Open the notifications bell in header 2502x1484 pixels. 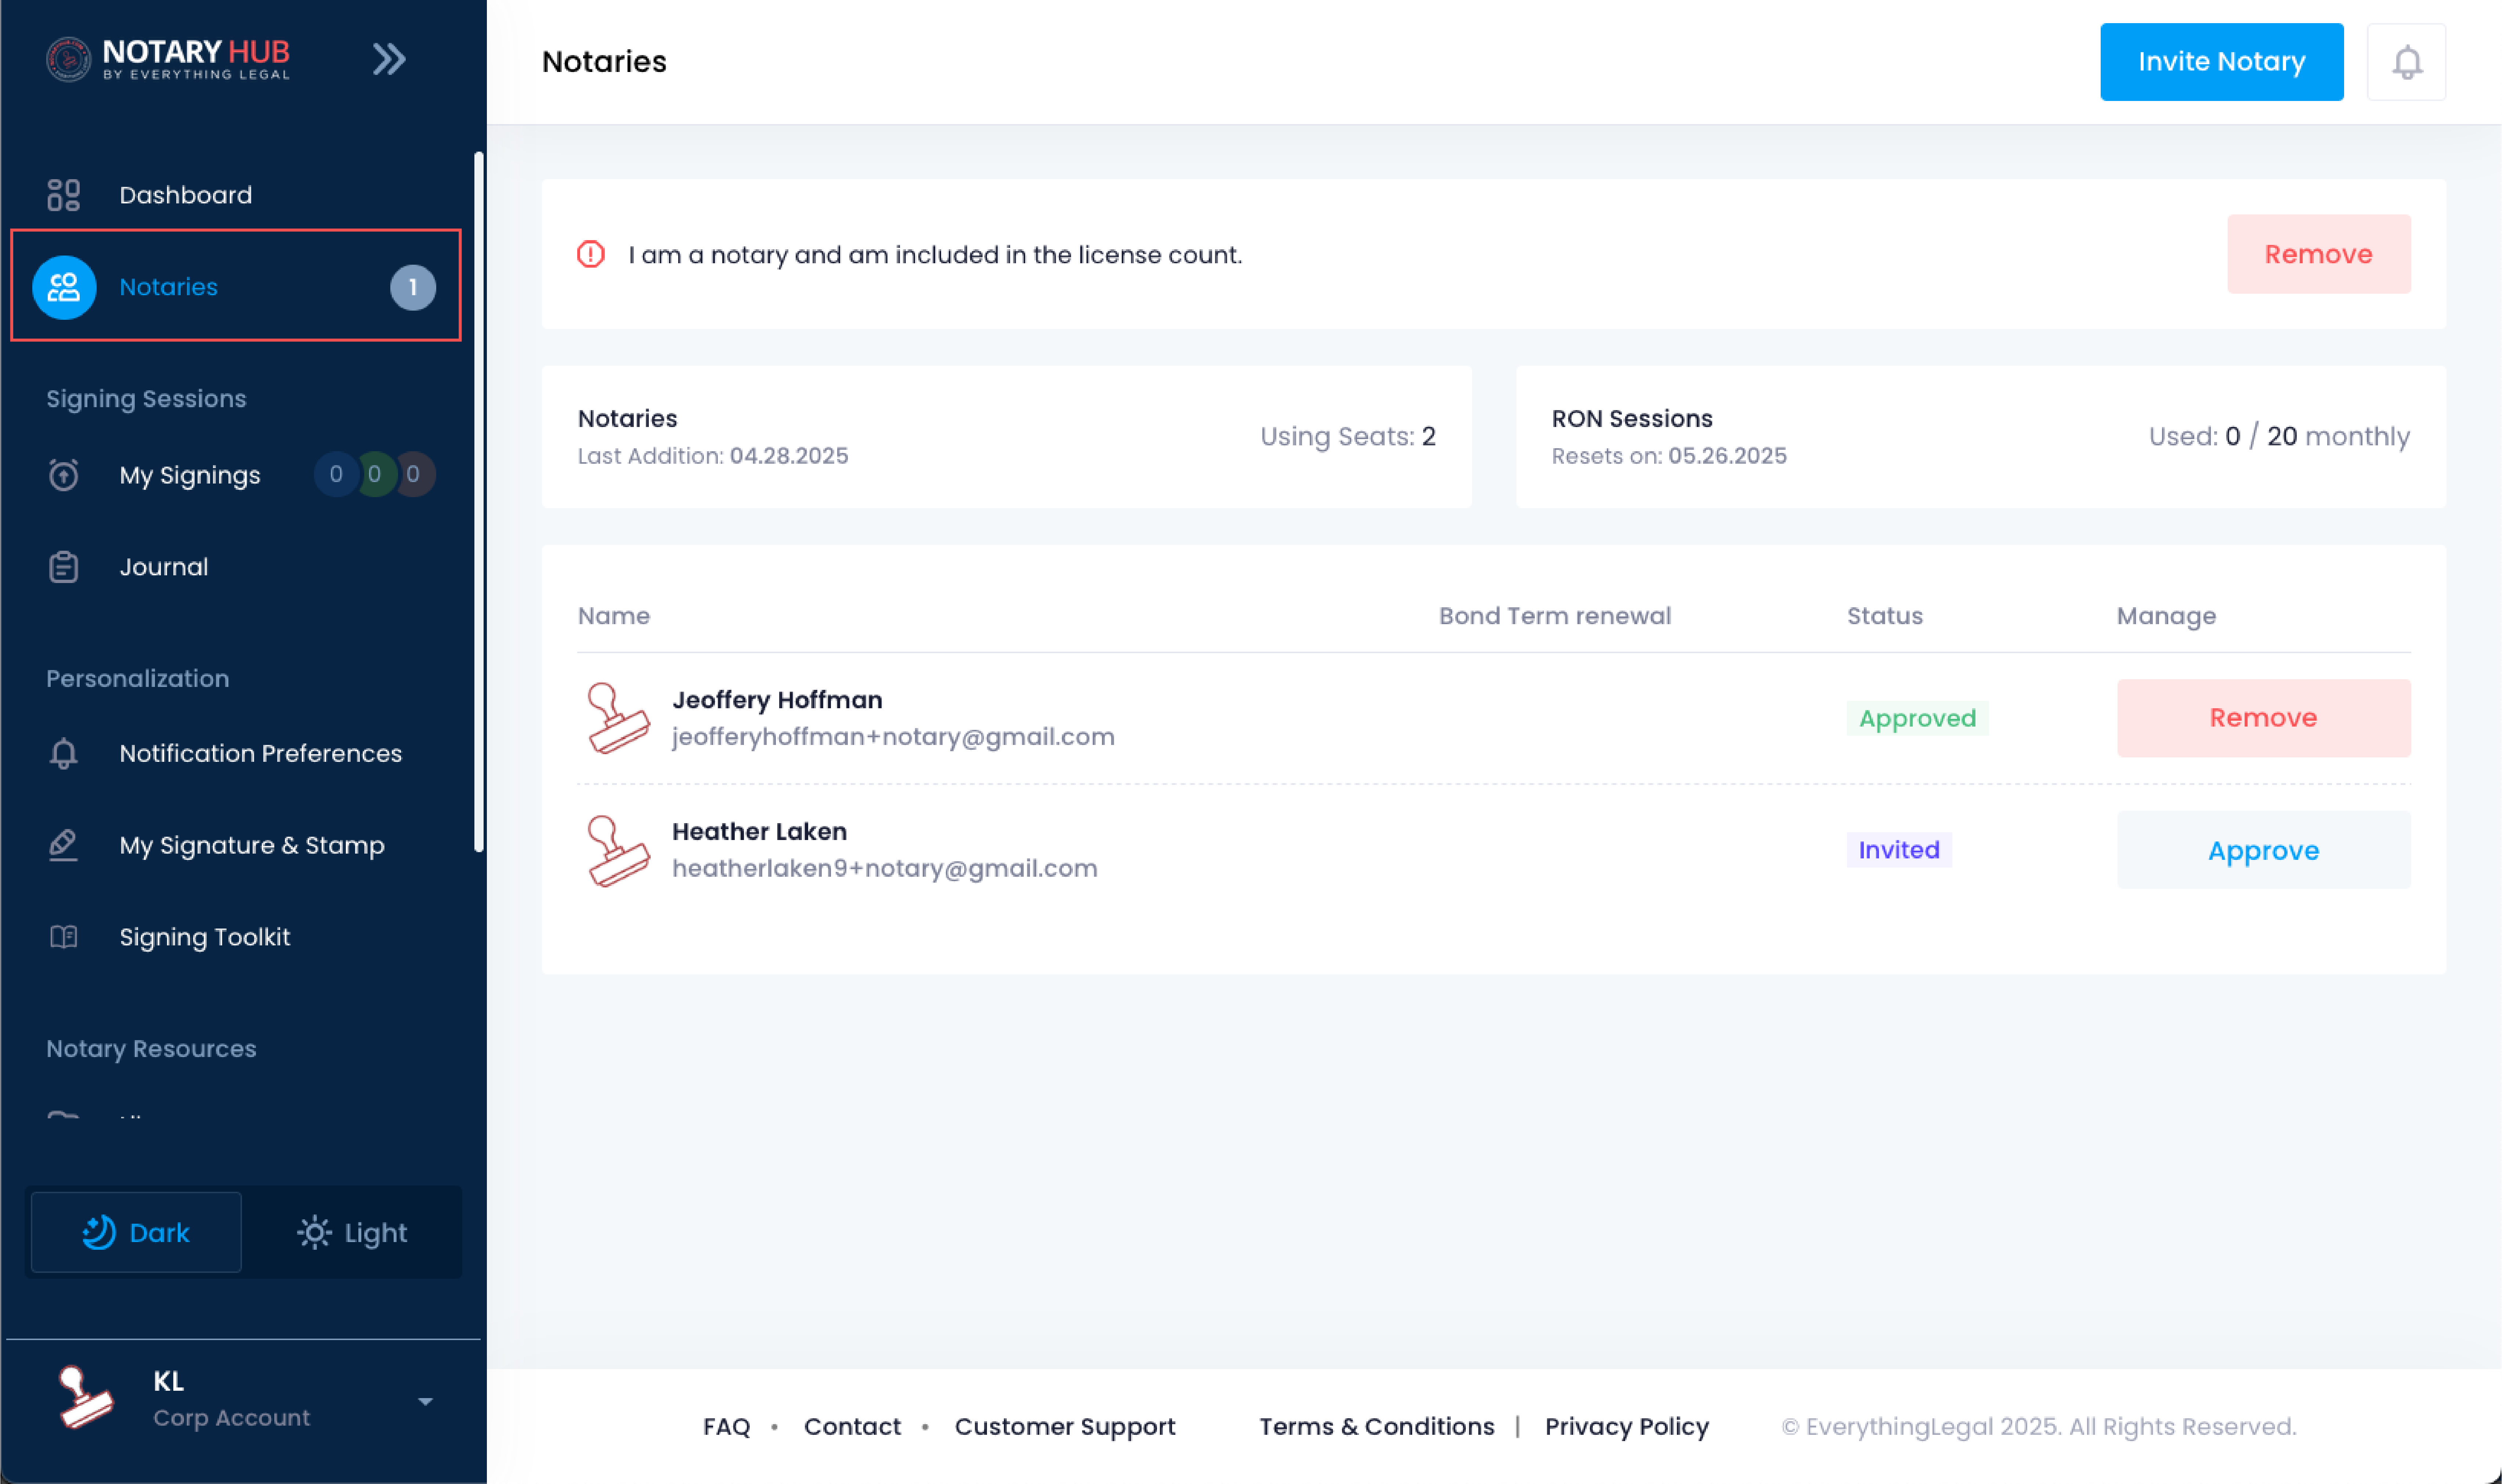coord(2406,62)
